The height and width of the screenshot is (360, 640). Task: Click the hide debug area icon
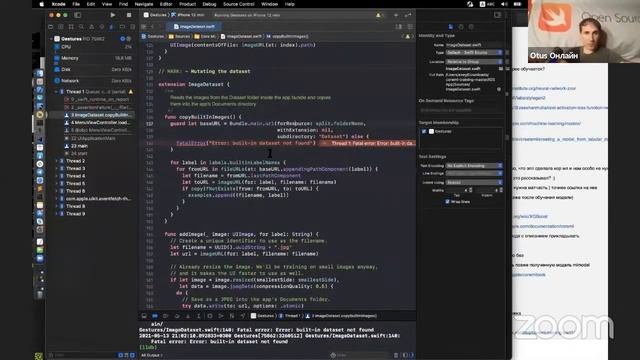pyautogui.click(x=144, y=316)
